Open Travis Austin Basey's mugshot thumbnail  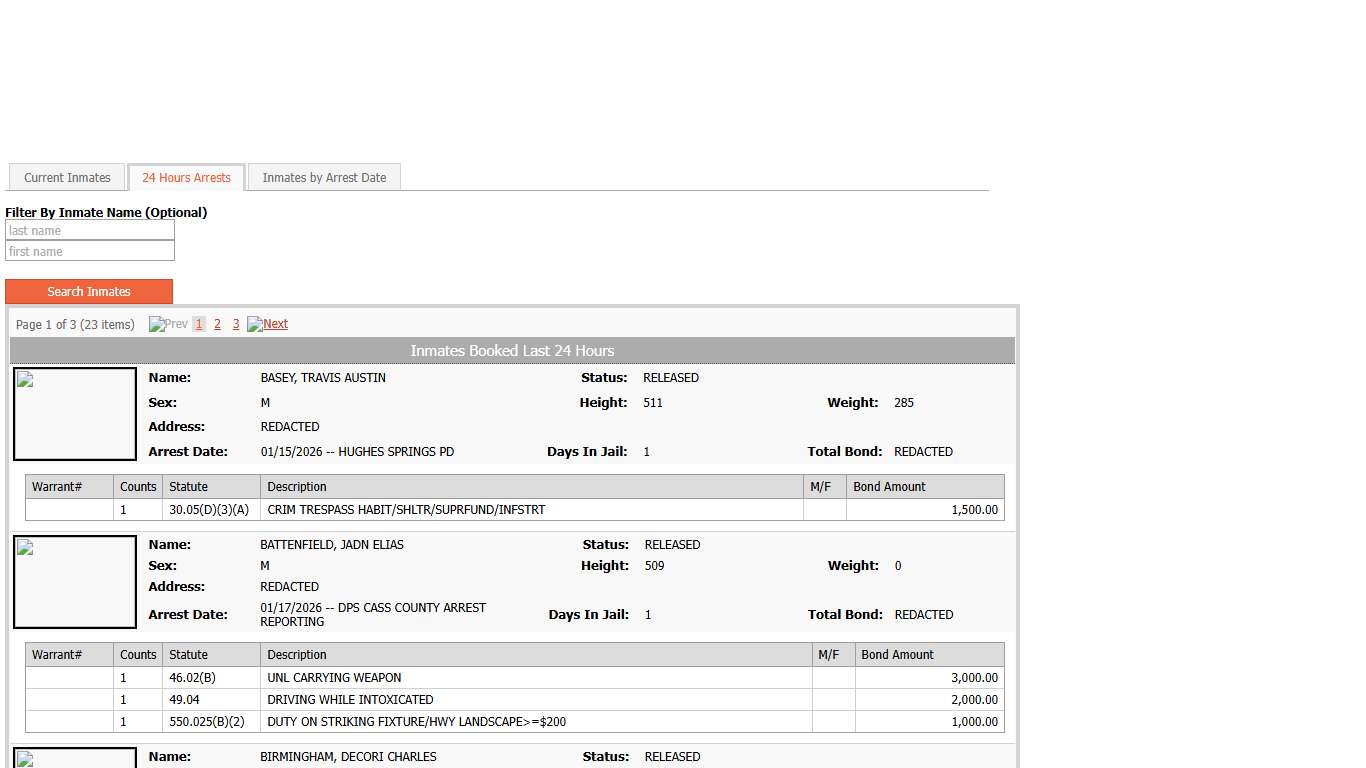pyautogui.click(x=75, y=414)
